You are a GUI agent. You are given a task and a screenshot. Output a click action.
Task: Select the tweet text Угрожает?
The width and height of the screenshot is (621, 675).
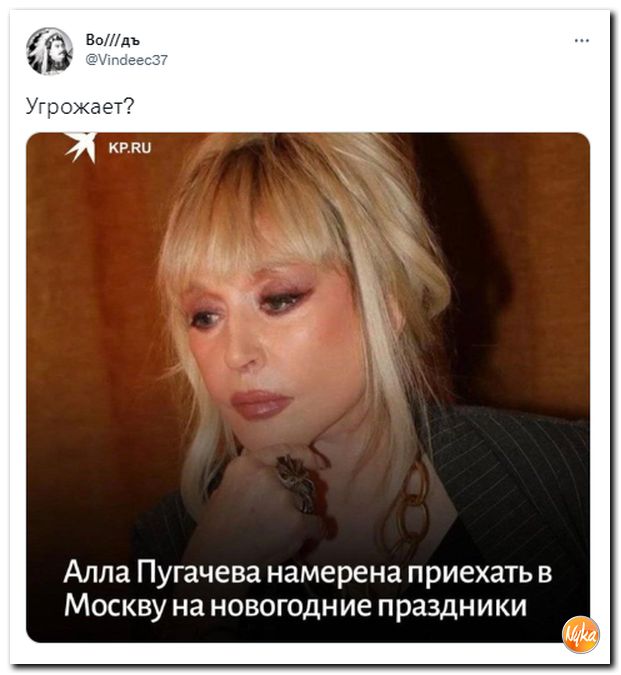click(80, 106)
